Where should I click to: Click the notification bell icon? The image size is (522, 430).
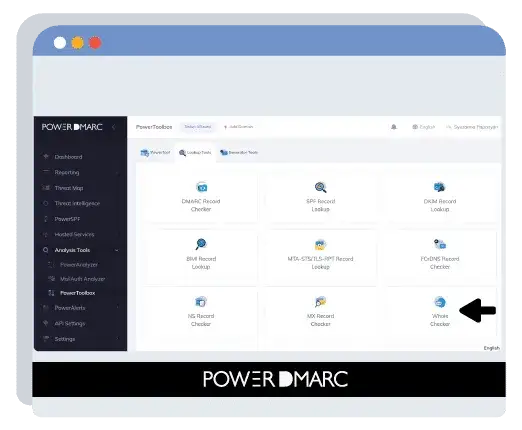[x=394, y=127]
